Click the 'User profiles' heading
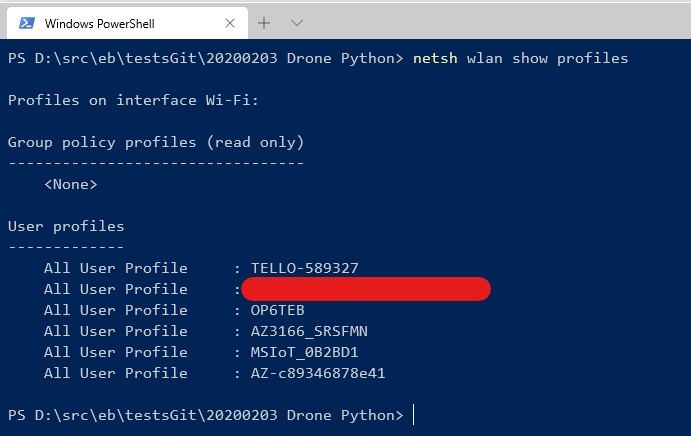 tap(66, 226)
